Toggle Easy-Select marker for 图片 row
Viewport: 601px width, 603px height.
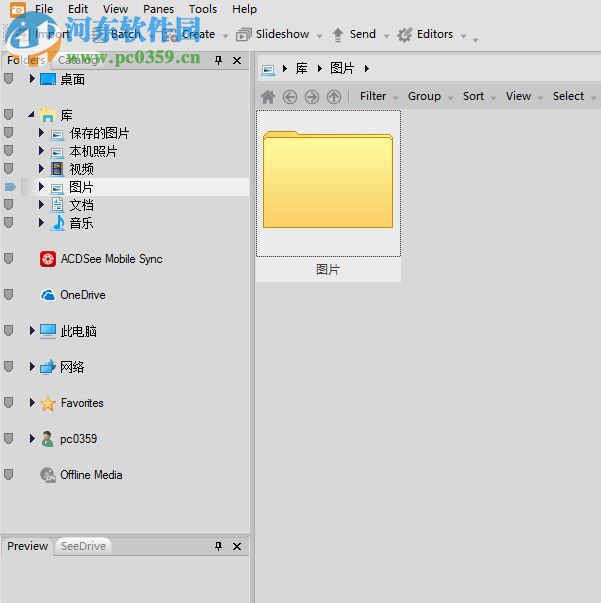(x=10, y=187)
